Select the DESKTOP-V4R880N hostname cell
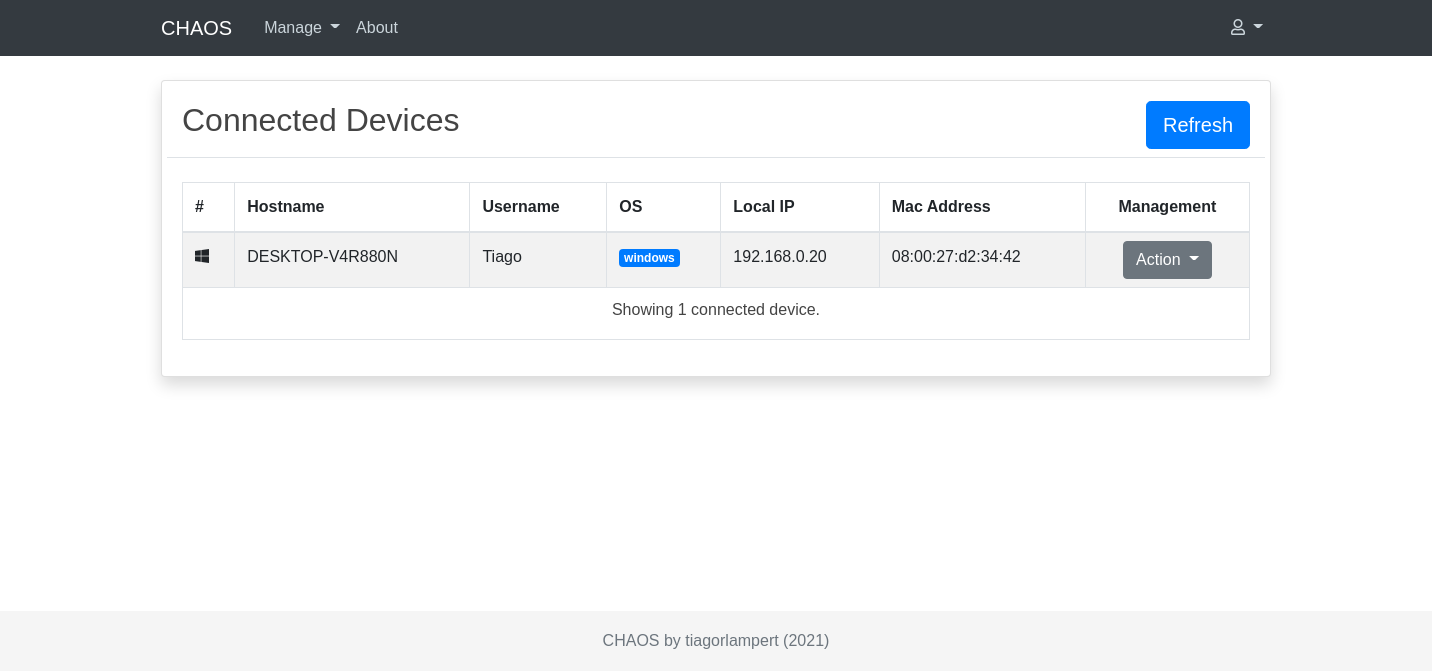This screenshot has width=1432, height=671. (352, 260)
